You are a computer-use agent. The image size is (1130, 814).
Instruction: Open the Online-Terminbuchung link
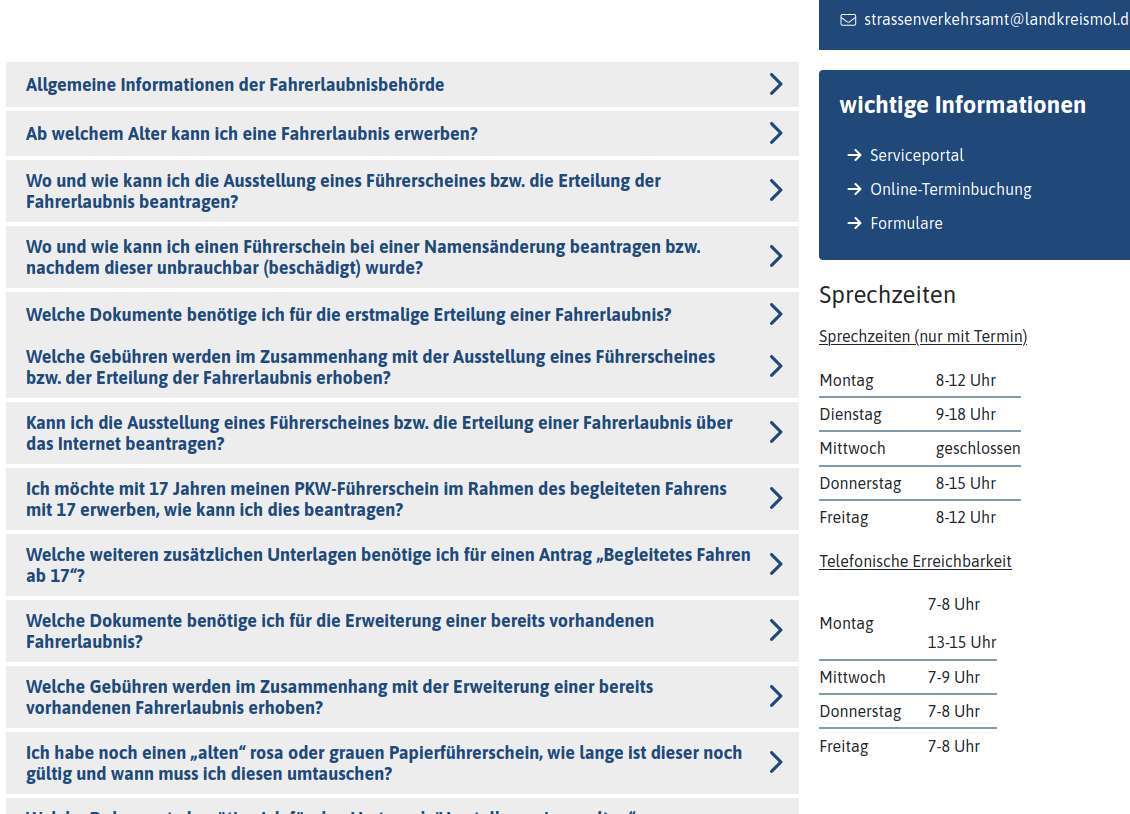pyautogui.click(x=950, y=189)
